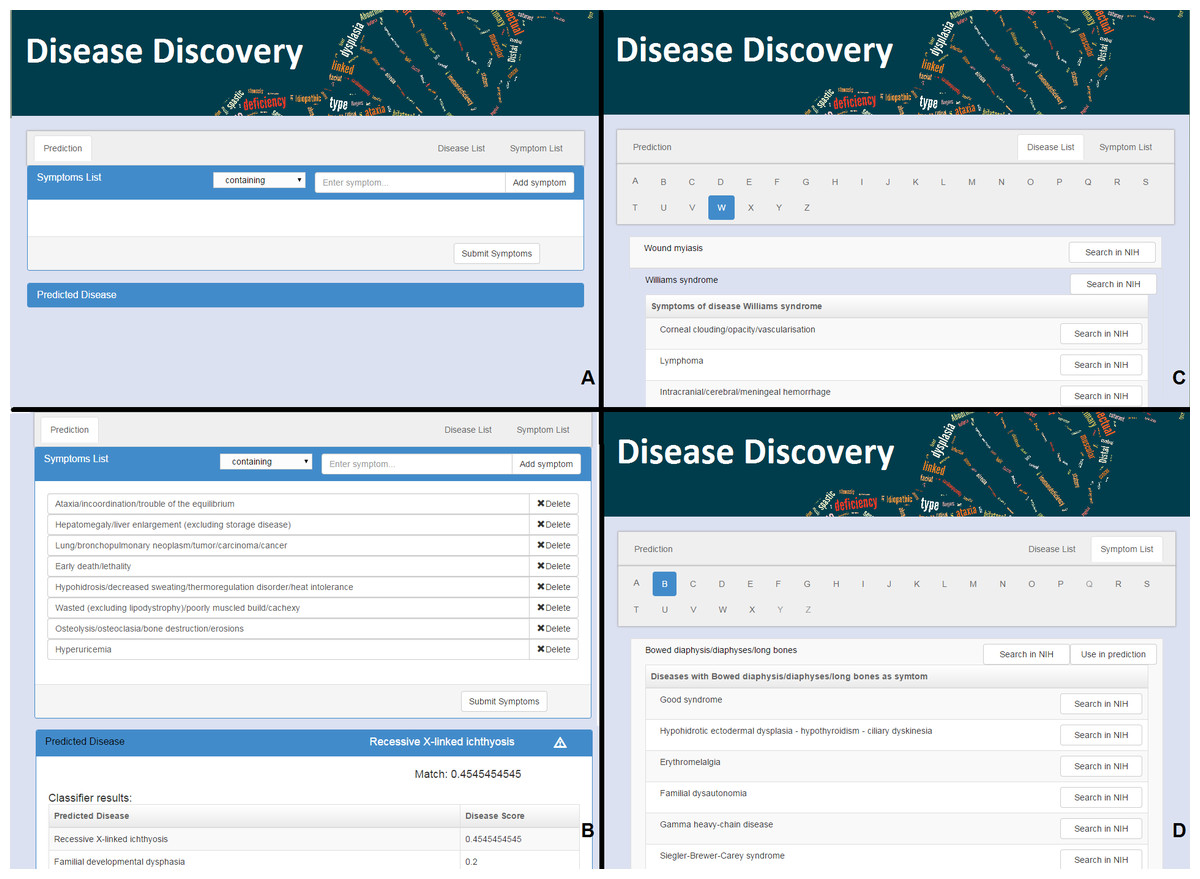Open the containing dropdown above the Ataxia symptom

click(266, 462)
